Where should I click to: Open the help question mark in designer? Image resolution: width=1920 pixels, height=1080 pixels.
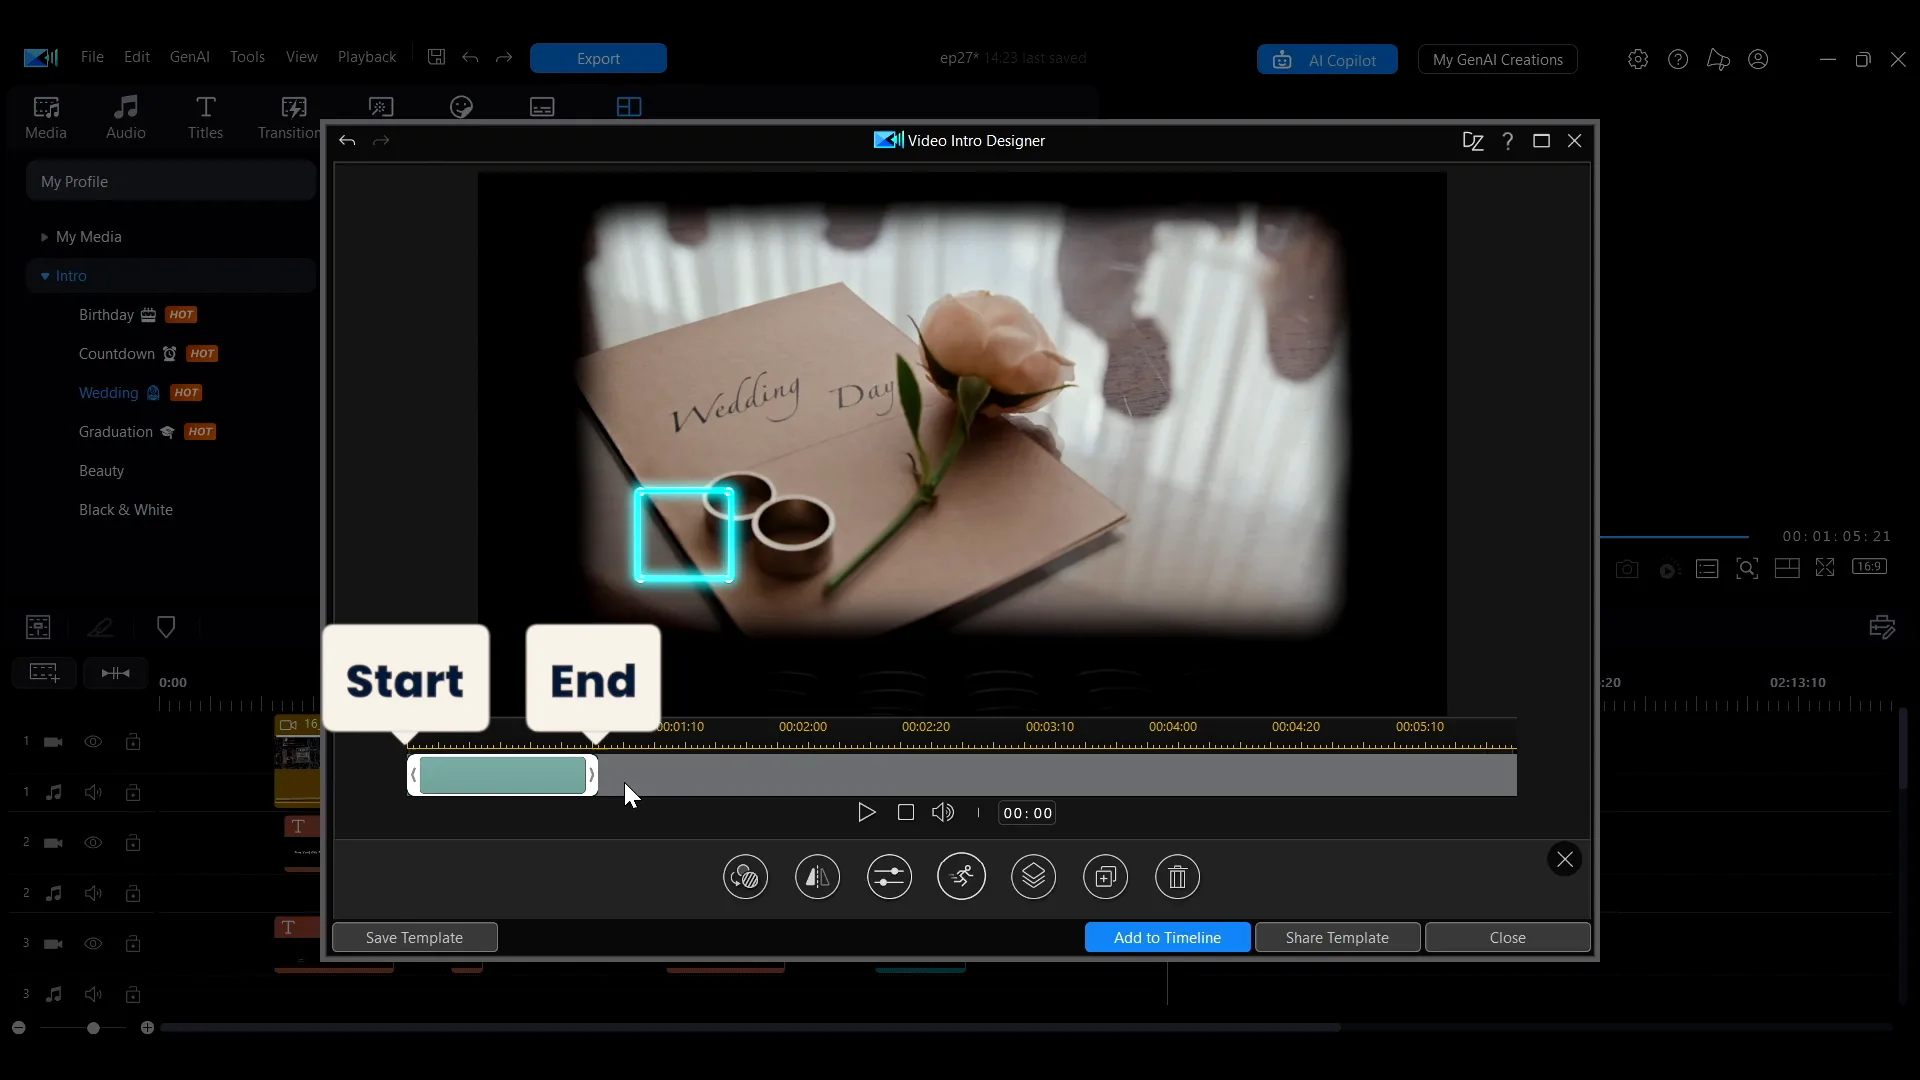[x=1507, y=141]
